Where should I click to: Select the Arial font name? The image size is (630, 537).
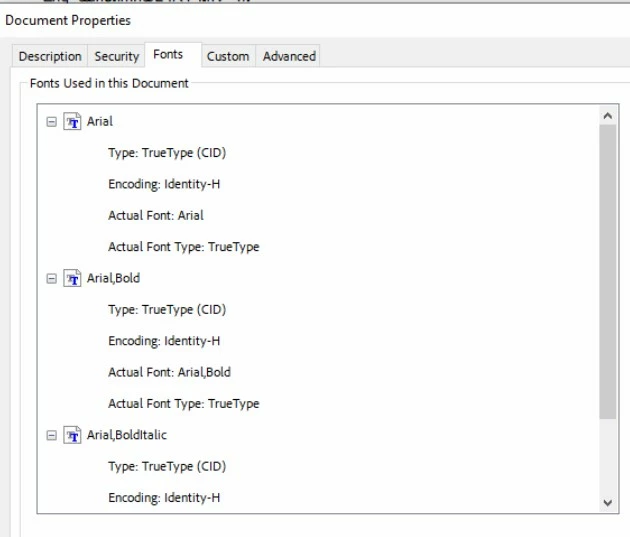100,121
